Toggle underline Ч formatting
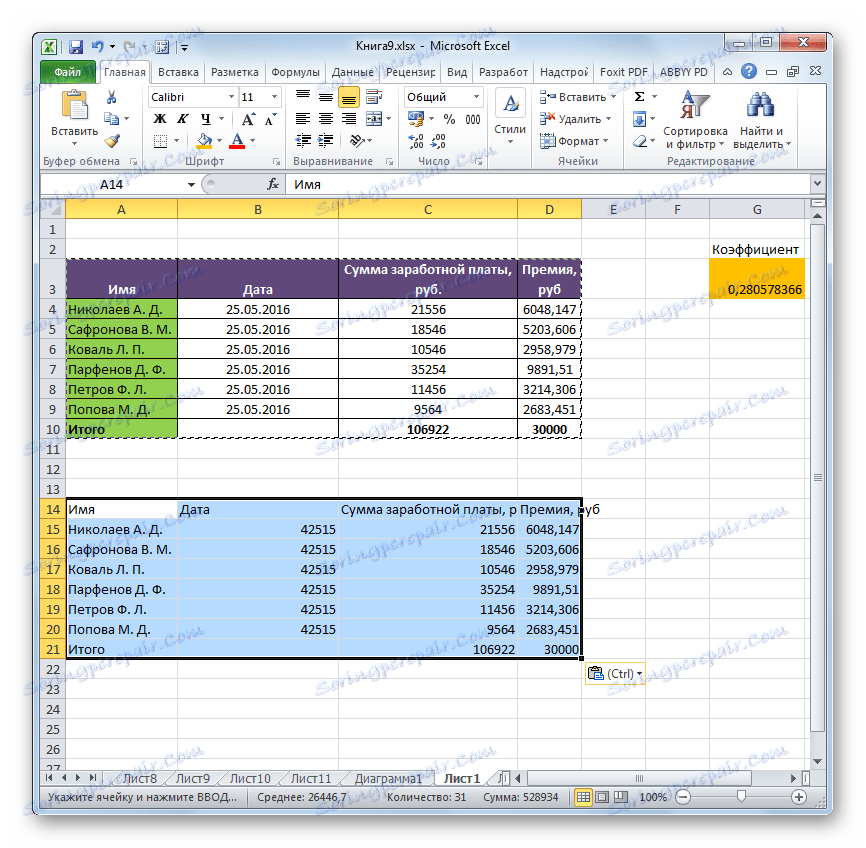 click(x=205, y=119)
